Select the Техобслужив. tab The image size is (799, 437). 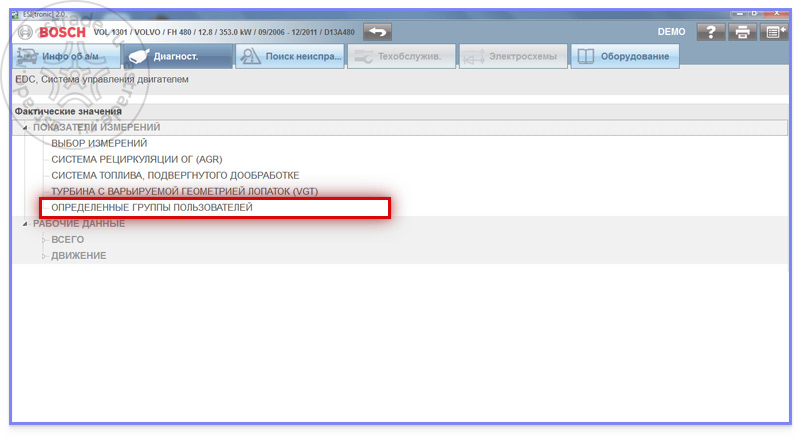pos(402,56)
